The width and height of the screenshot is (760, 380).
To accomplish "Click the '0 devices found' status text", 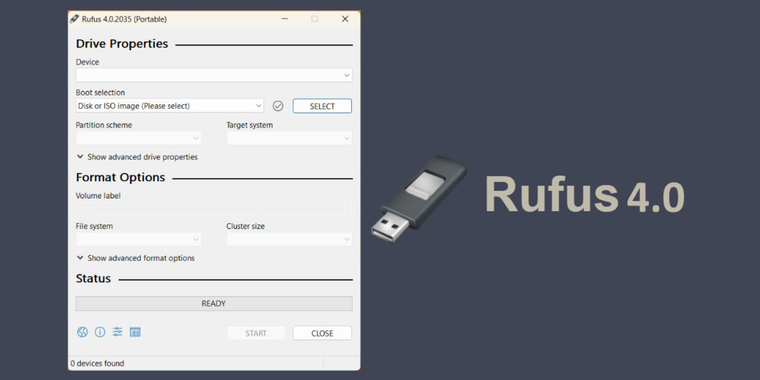I will tap(97, 363).
